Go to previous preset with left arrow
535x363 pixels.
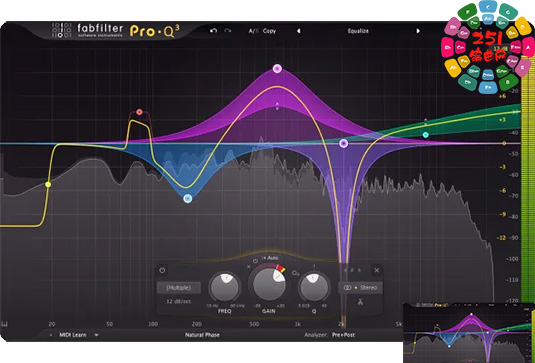click(x=299, y=31)
